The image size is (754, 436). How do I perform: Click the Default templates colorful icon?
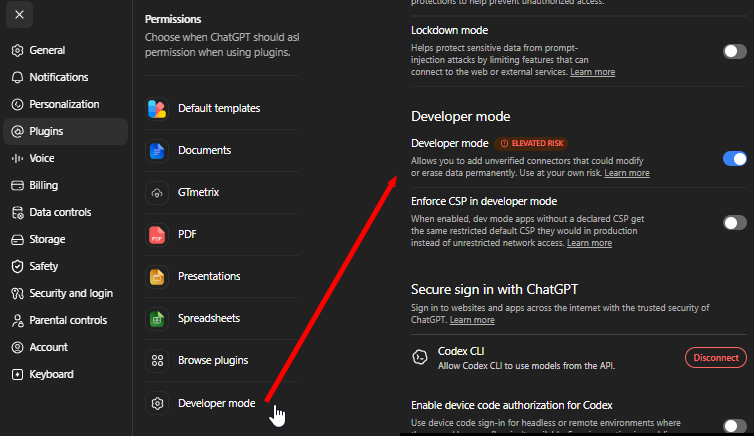[157, 109]
